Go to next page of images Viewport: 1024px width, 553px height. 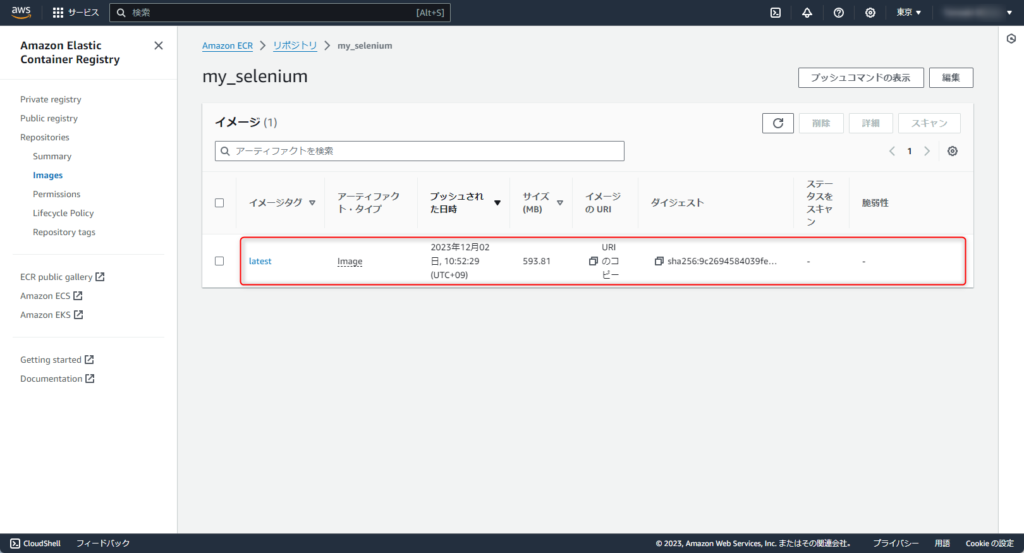click(x=927, y=151)
